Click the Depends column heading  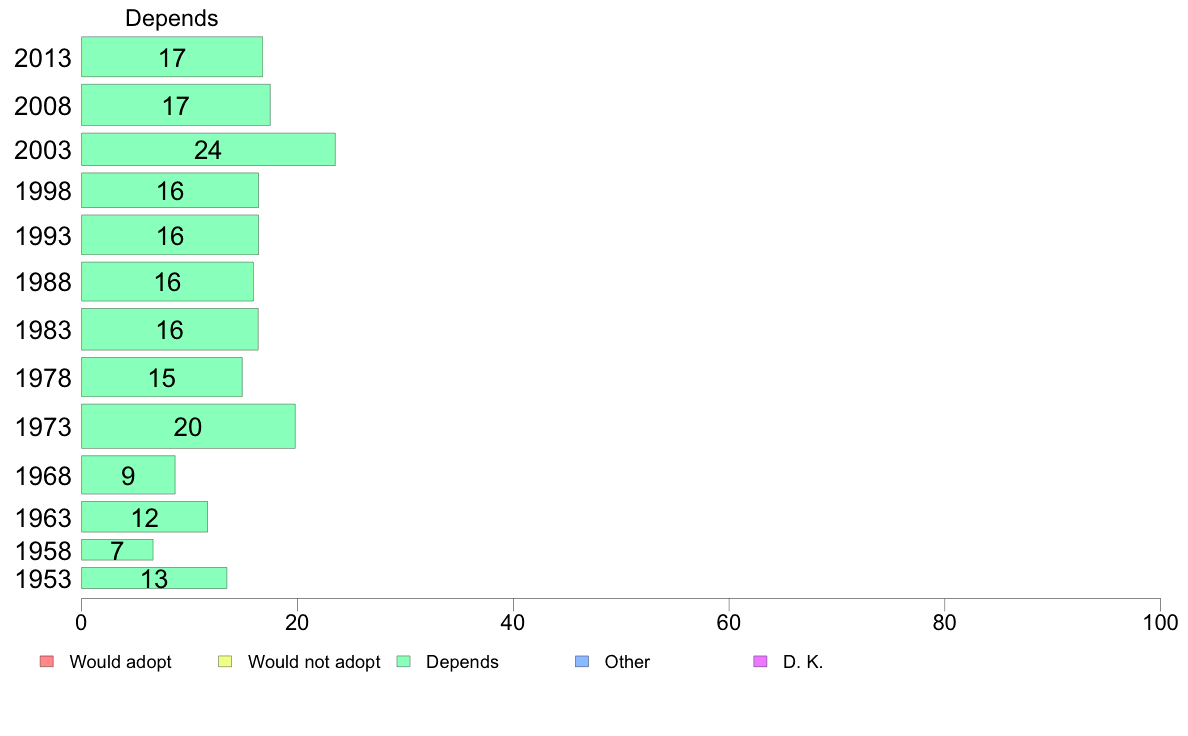pos(172,18)
